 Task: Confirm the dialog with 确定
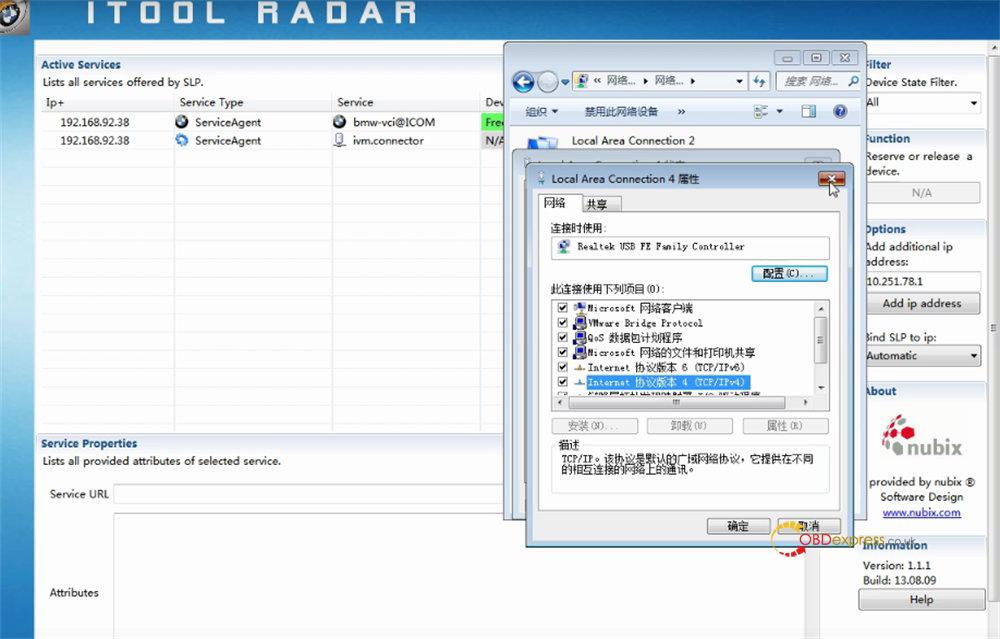point(738,525)
